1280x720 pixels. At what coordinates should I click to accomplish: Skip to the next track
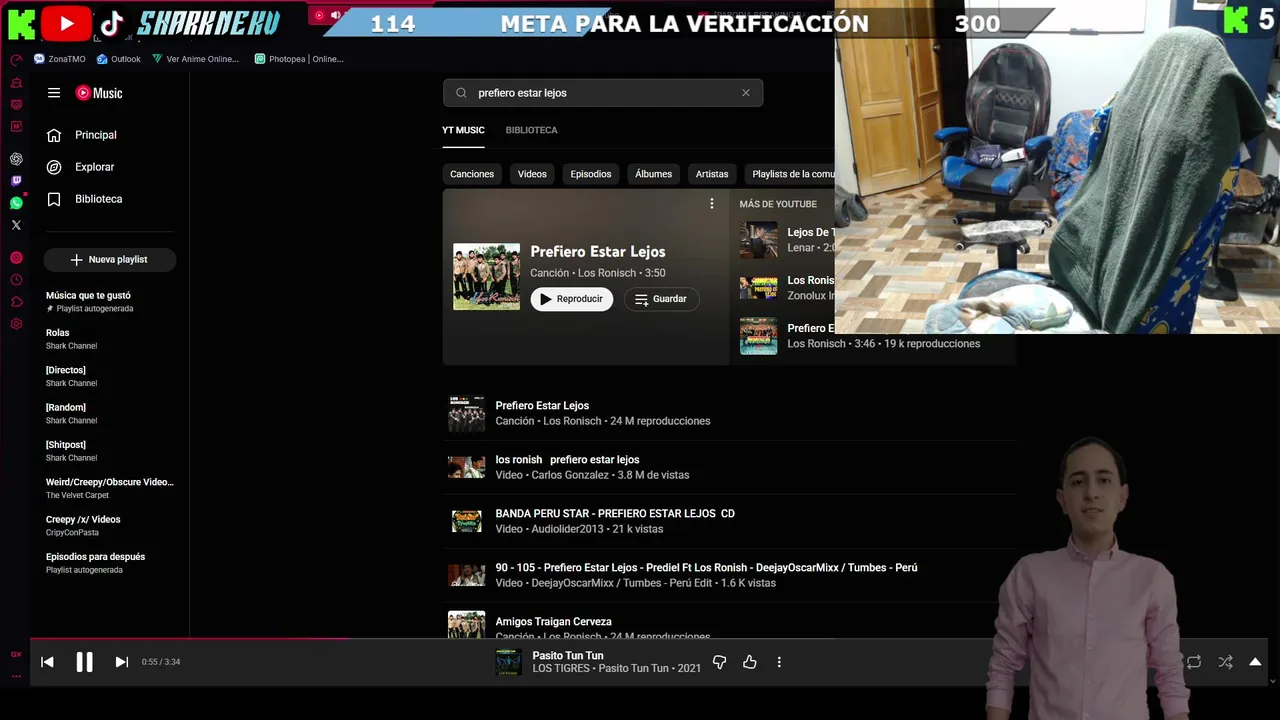pyautogui.click(x=122, y=662)
